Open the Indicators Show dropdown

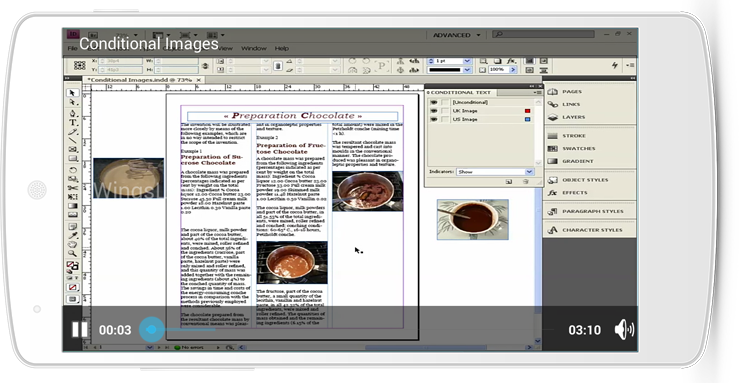495,172
